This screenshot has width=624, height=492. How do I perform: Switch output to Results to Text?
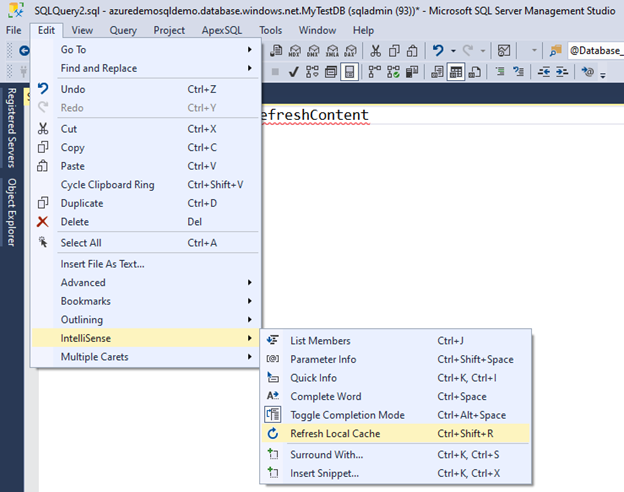437,72
